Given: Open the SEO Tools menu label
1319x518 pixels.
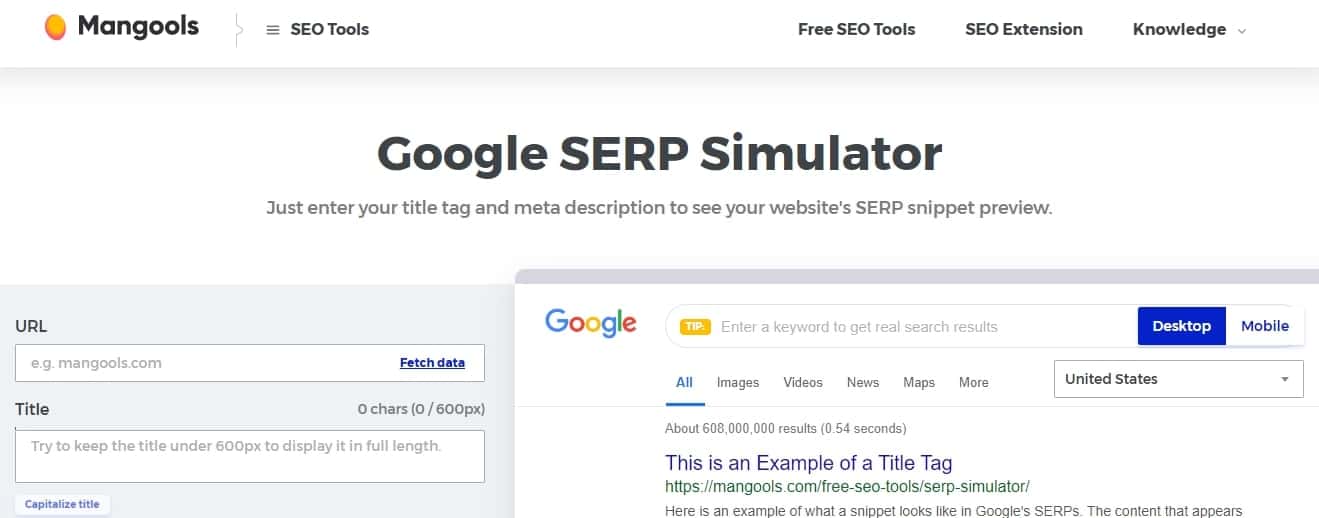Looking at the screenshot, I should pos(329,29).
